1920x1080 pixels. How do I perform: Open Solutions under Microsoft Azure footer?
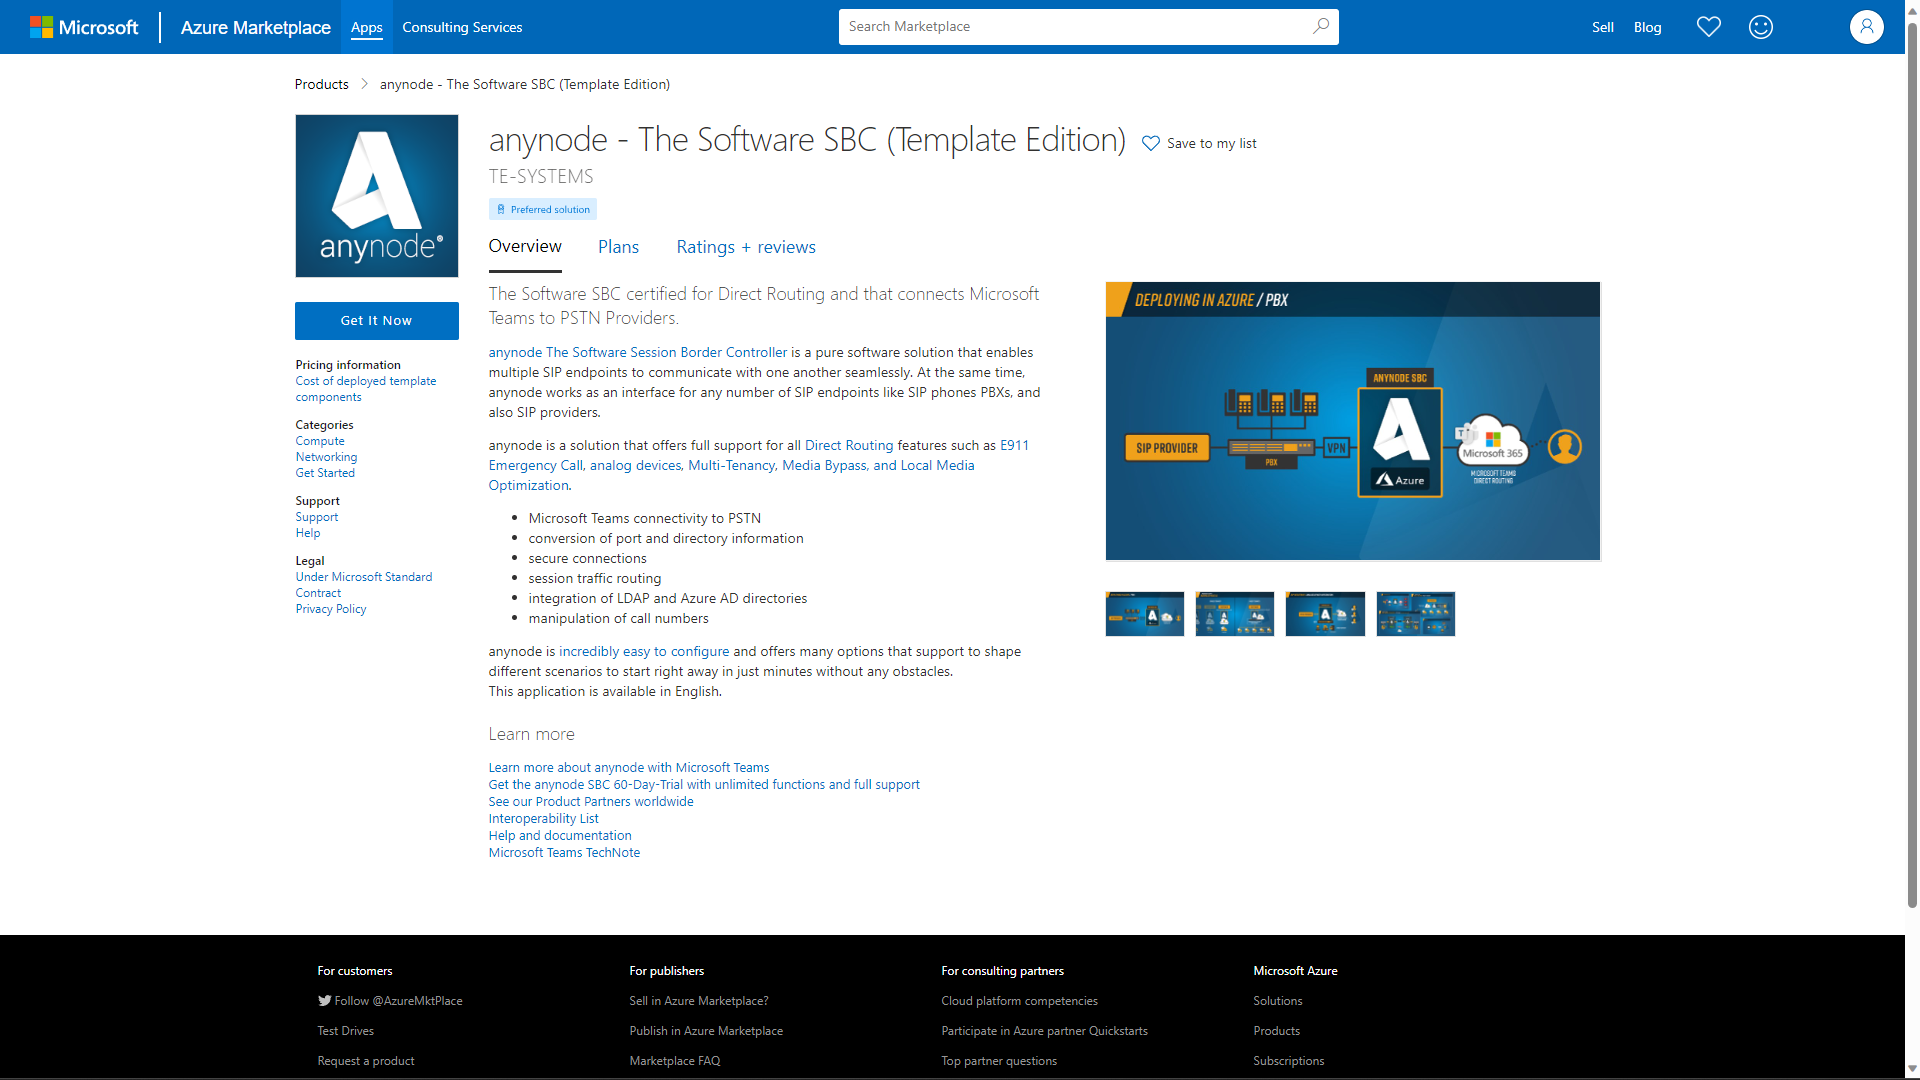click(1278, 1001)
